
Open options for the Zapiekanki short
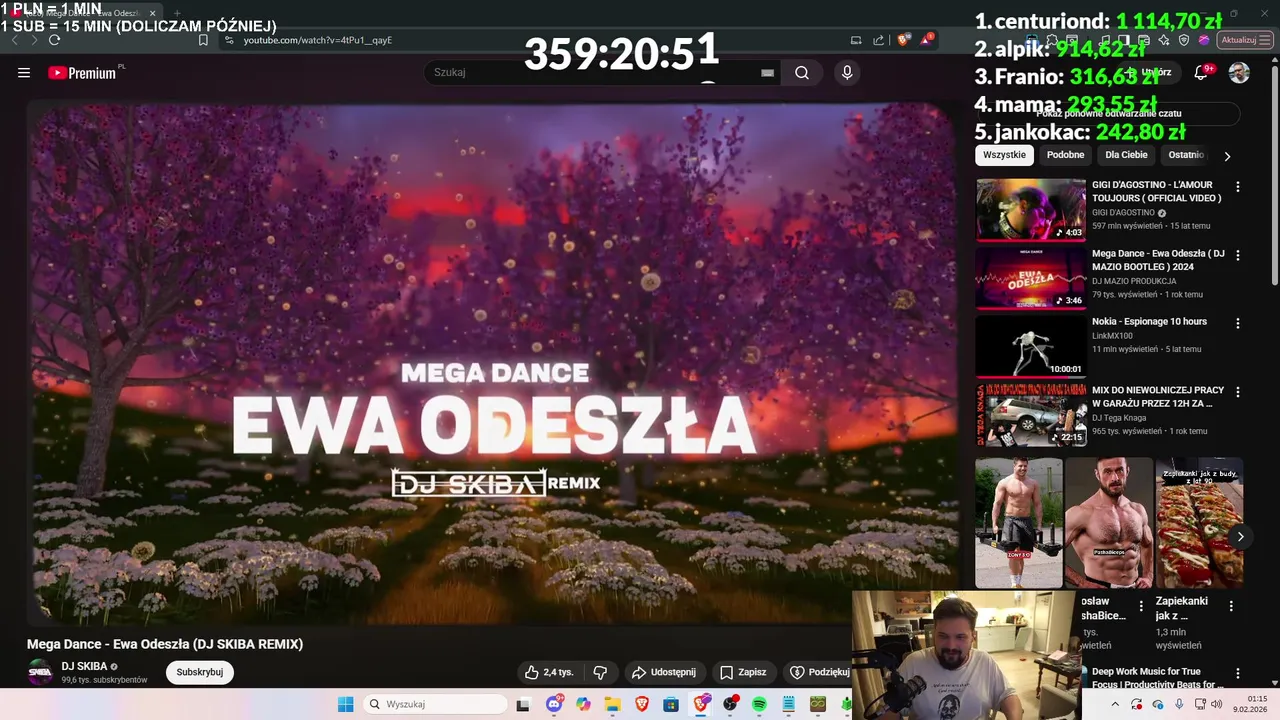pos(1231,606)
